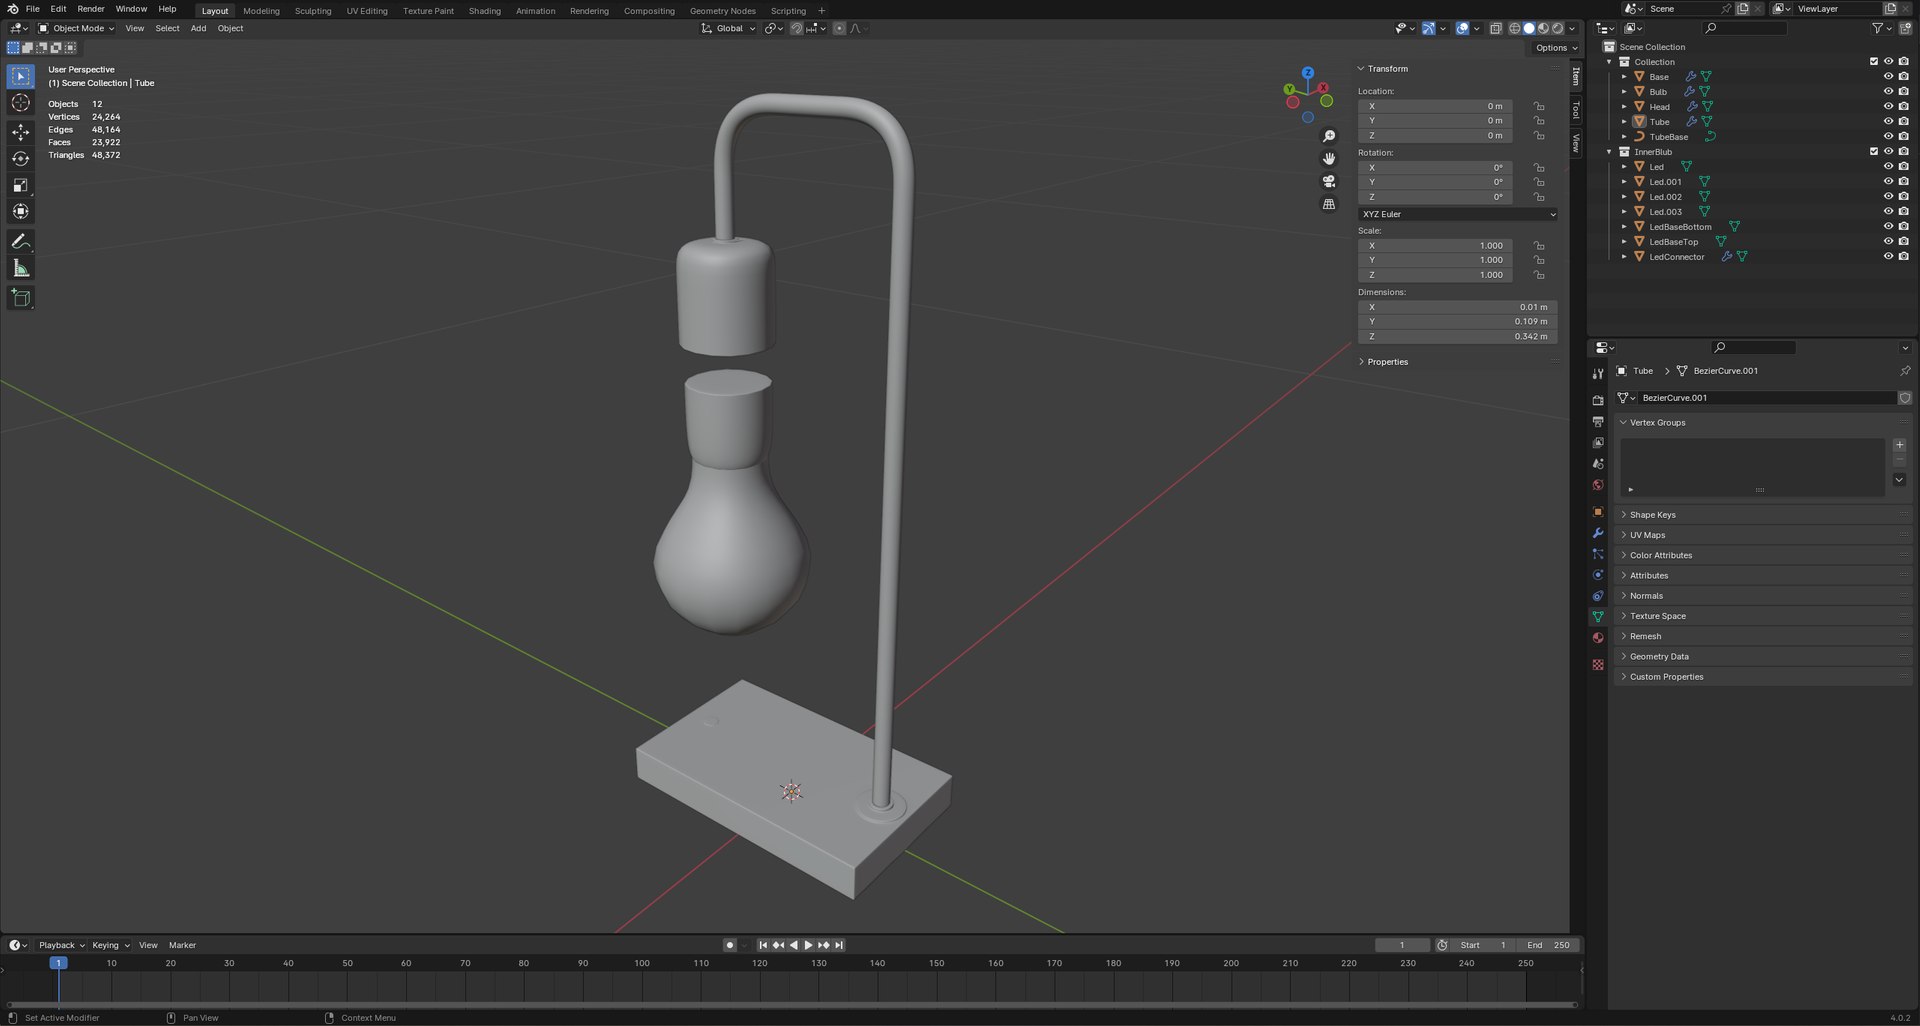Image resolution: width=1920 pixels, height=1026 pixels.
Task: Select the Transform tool
Action: pos(20,211)
